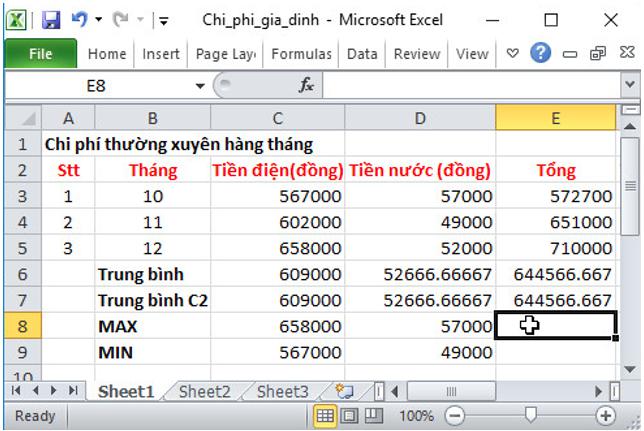The height and width of the screenshot is (431, 644).
Task: Switch to Page Break Preview in status bar
Action: 374,416
